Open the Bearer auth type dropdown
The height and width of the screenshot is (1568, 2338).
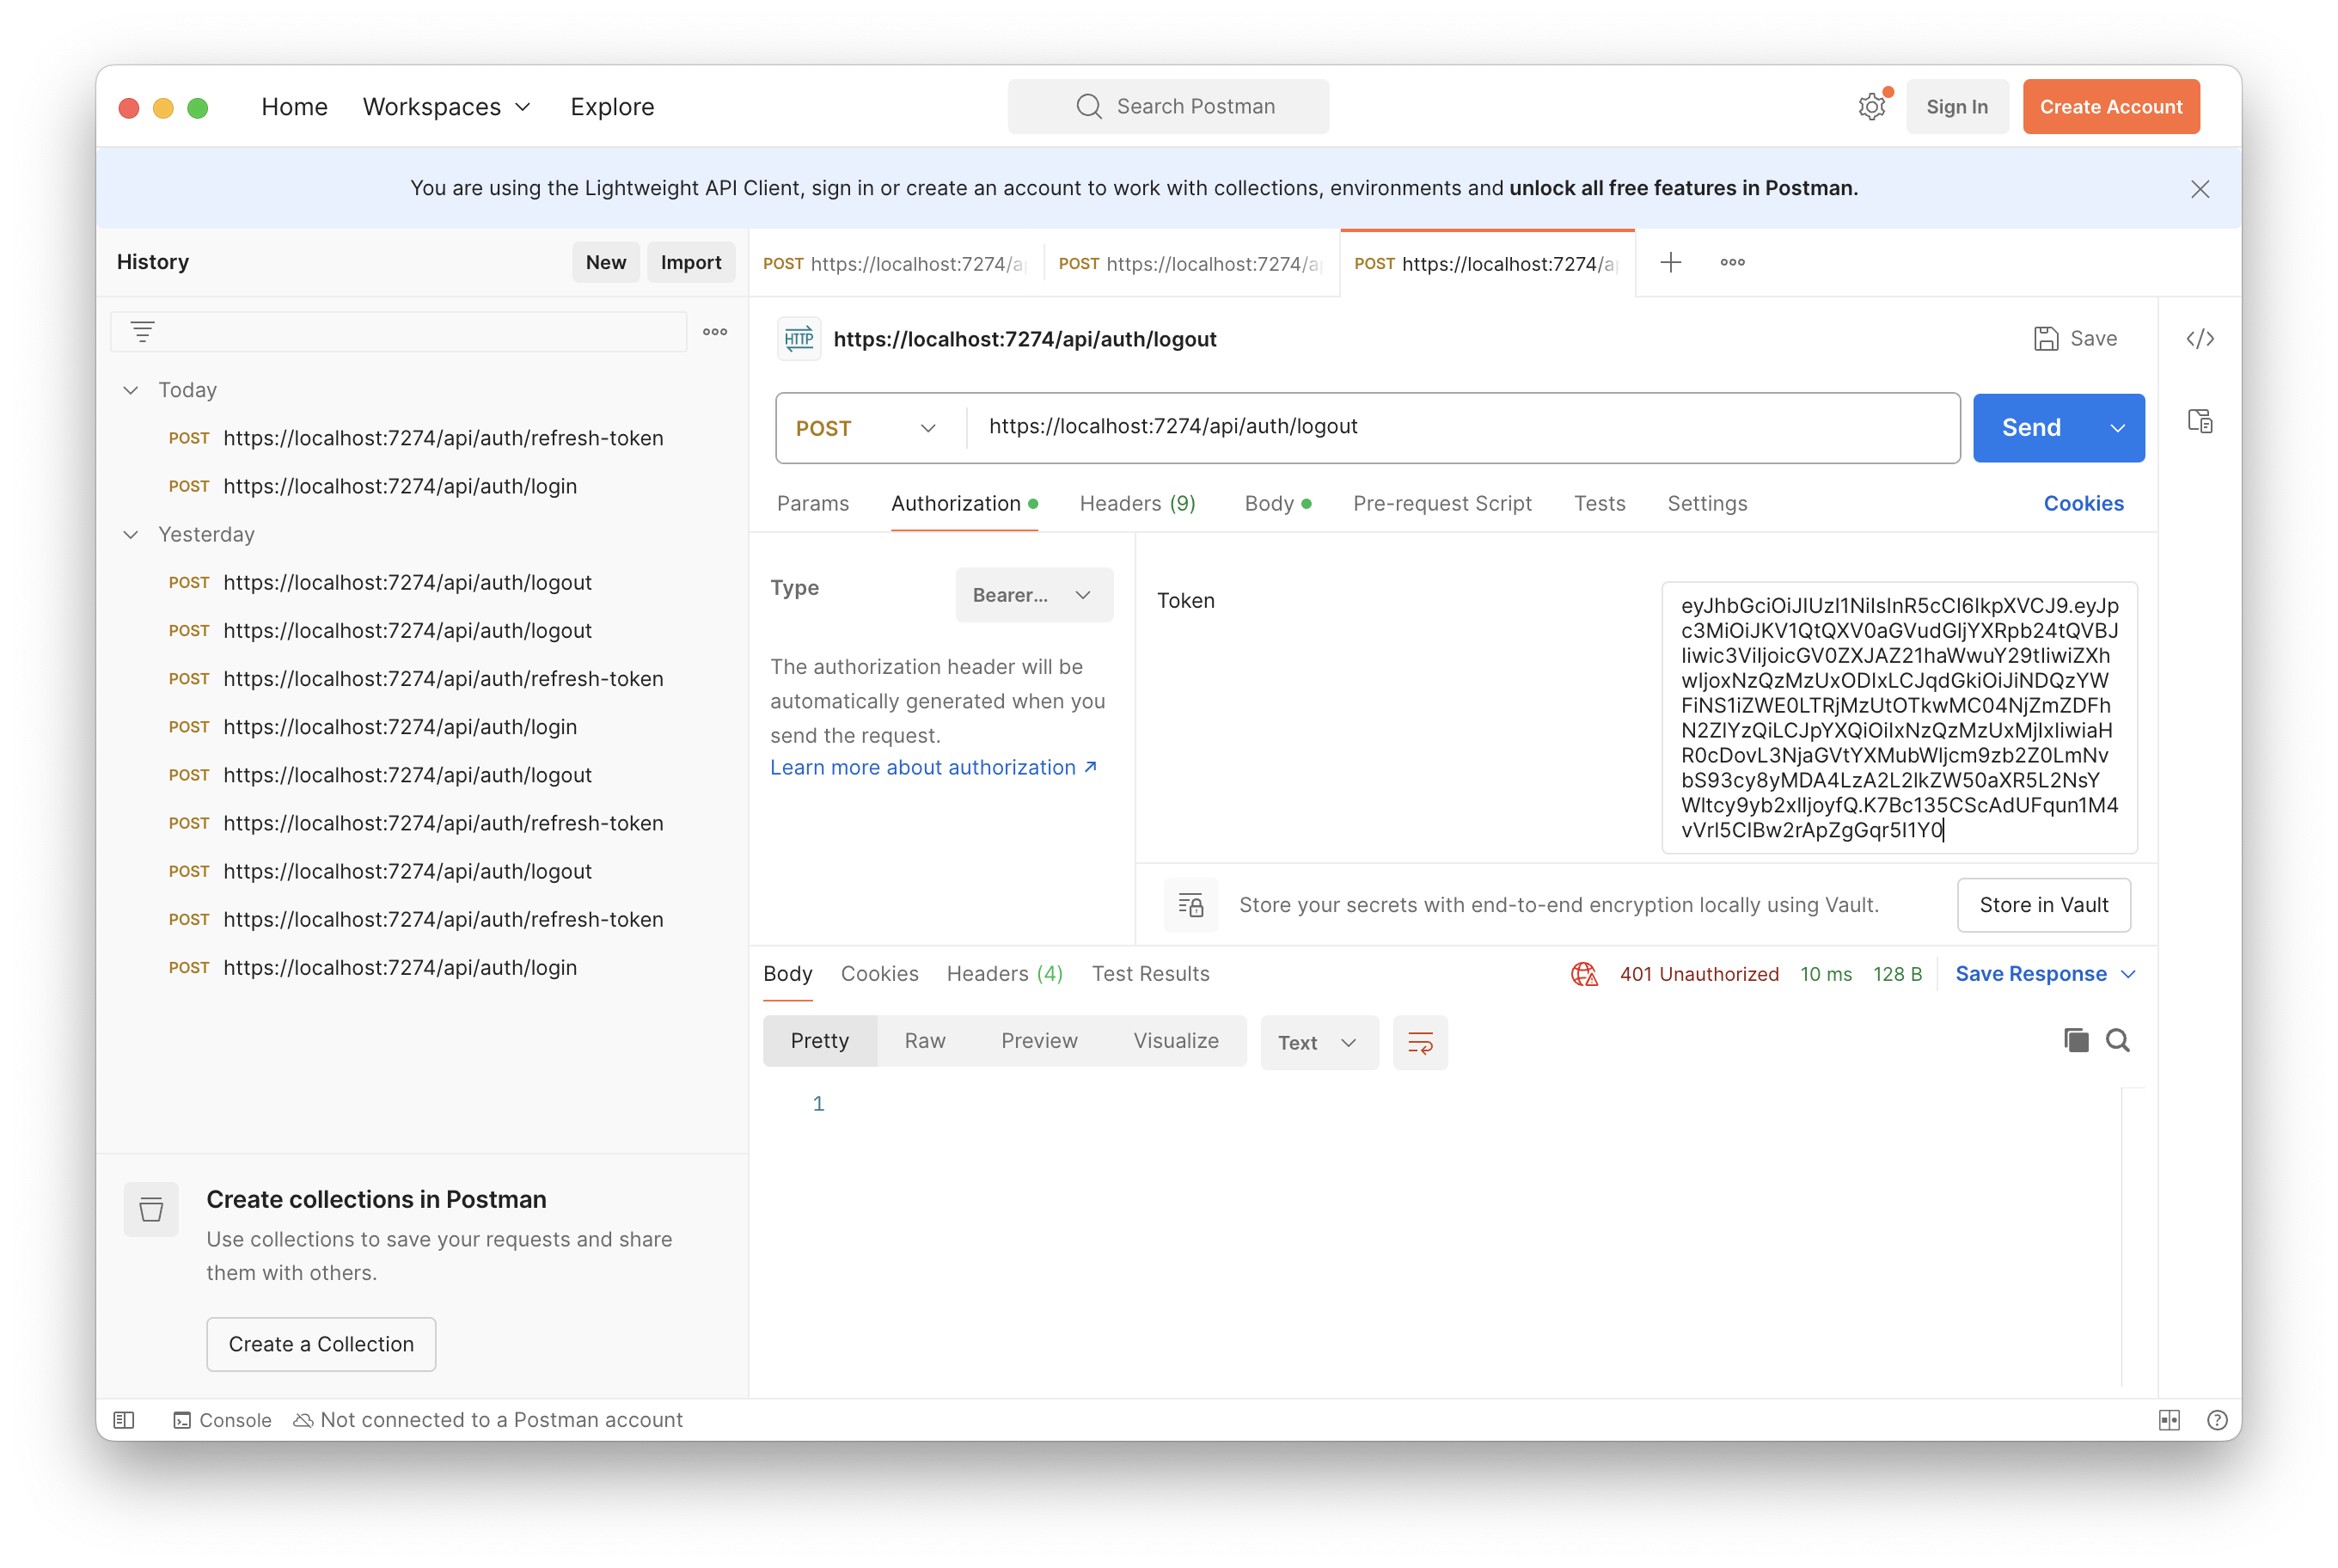pos(1033,595)
